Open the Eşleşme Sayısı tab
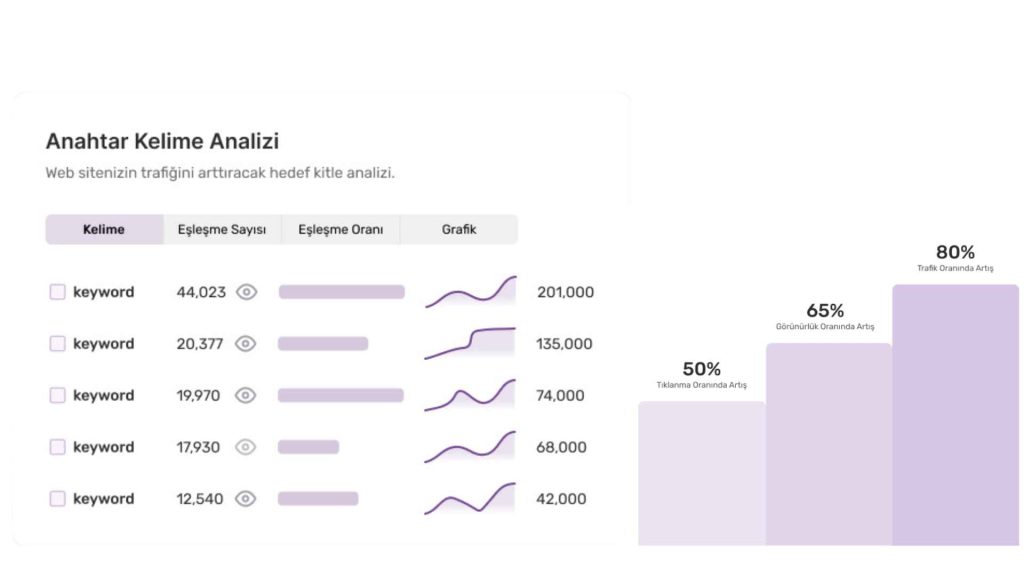The width and height of the screenshot is (1024, 576). pos(222,229)
